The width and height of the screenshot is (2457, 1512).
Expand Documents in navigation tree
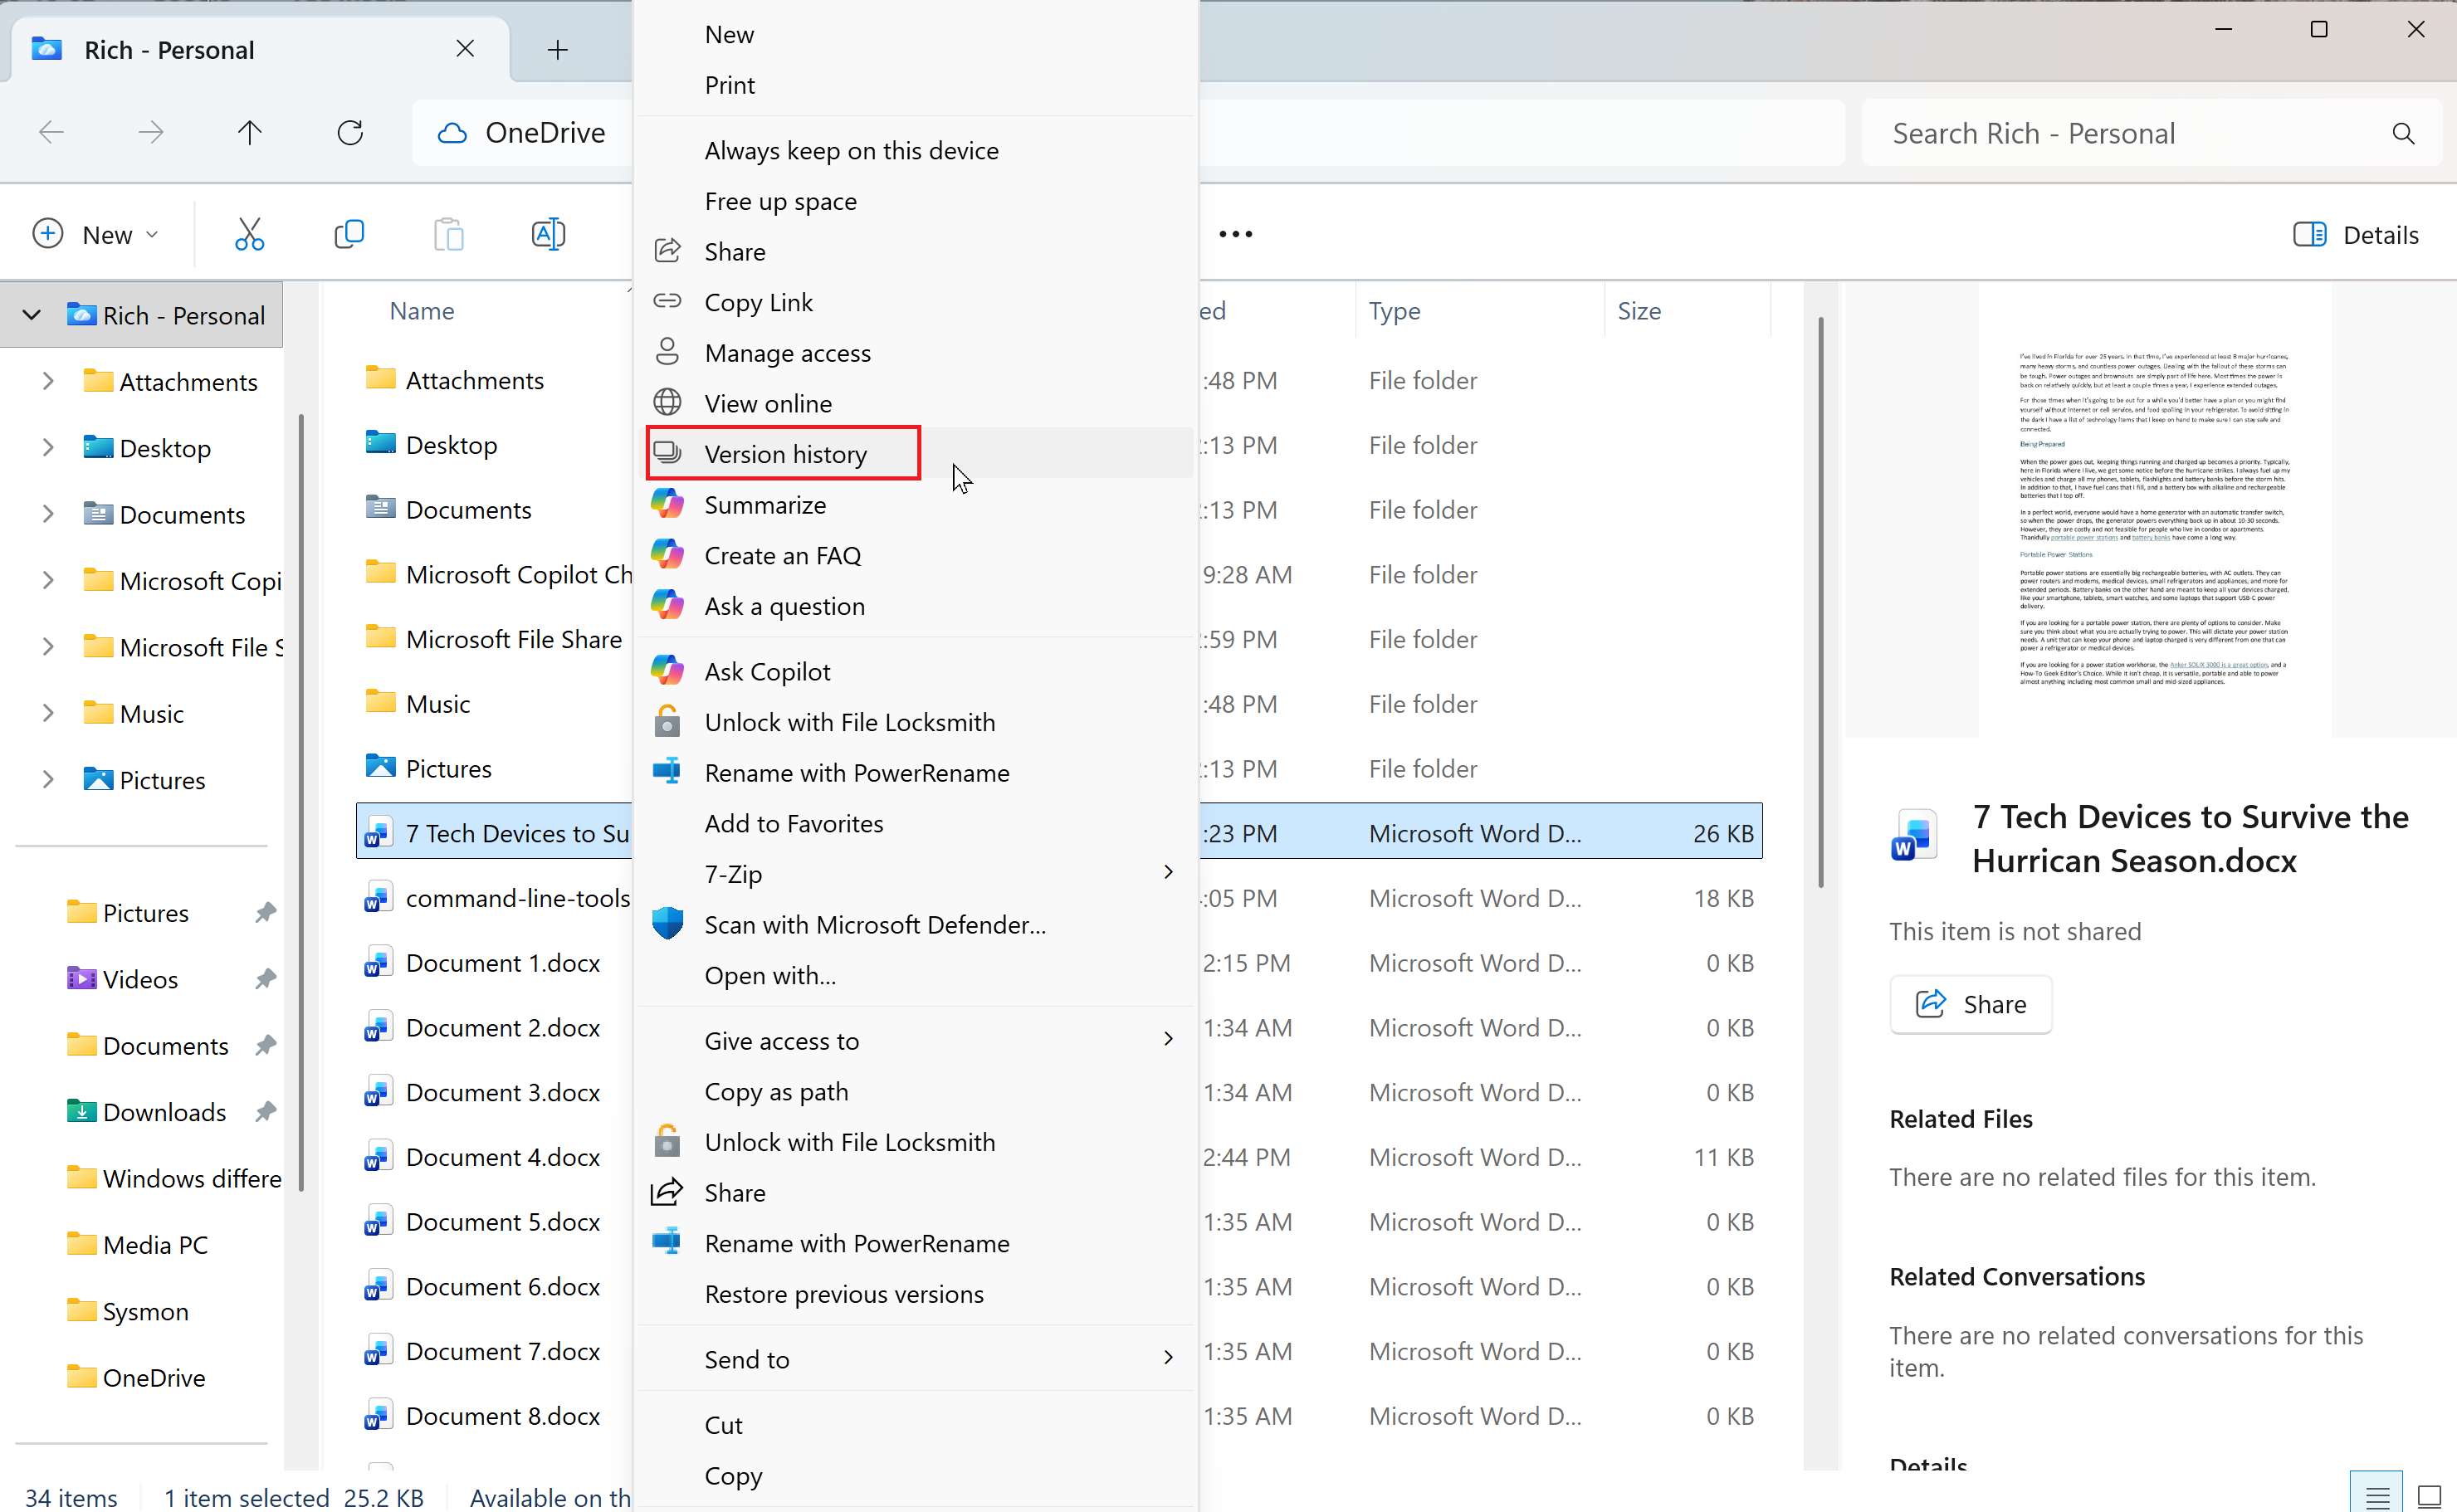[x=47, y=514]
